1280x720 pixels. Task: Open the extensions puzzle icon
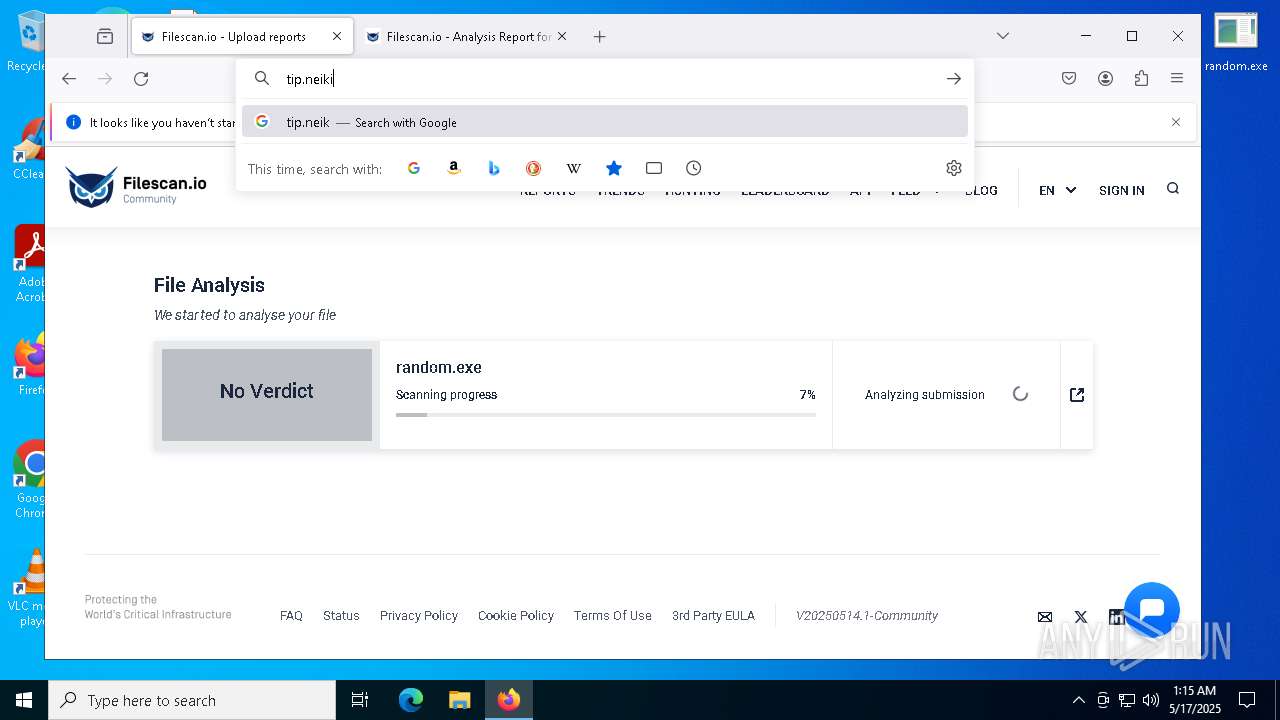click(1141, 78)
